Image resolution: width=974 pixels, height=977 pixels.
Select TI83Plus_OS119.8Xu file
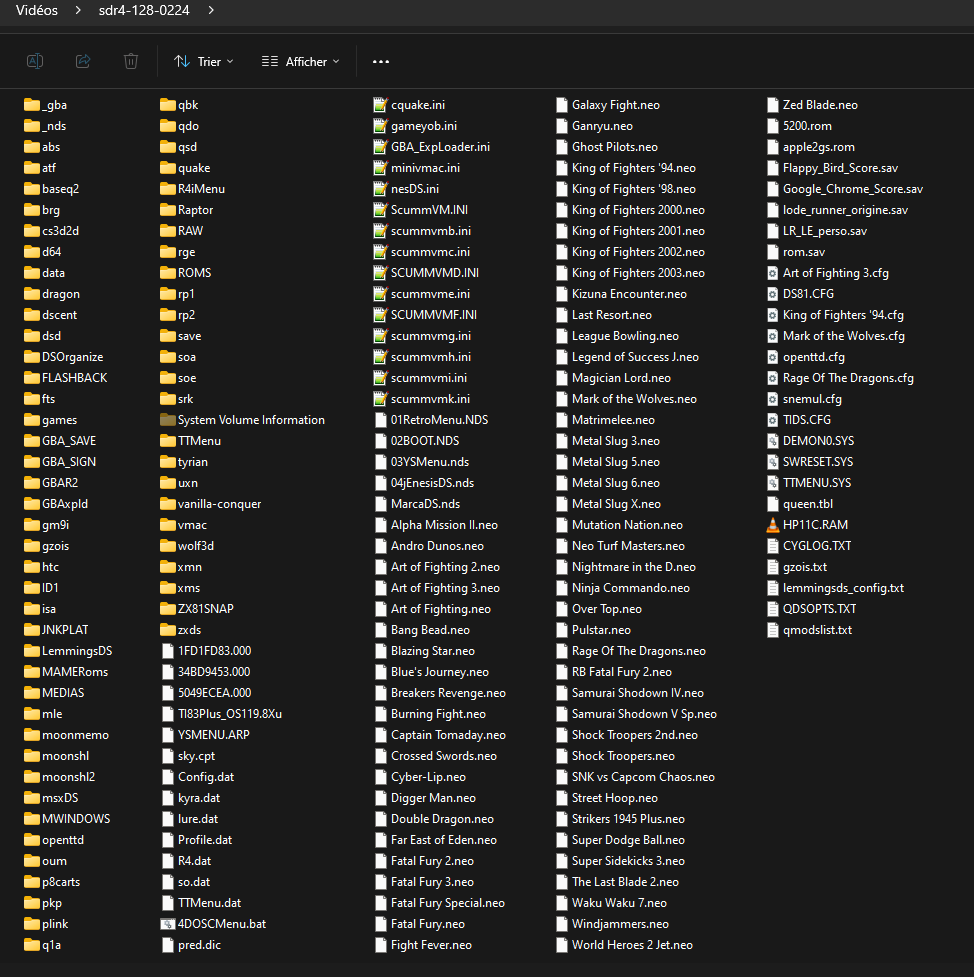click(x=221, y=714)
